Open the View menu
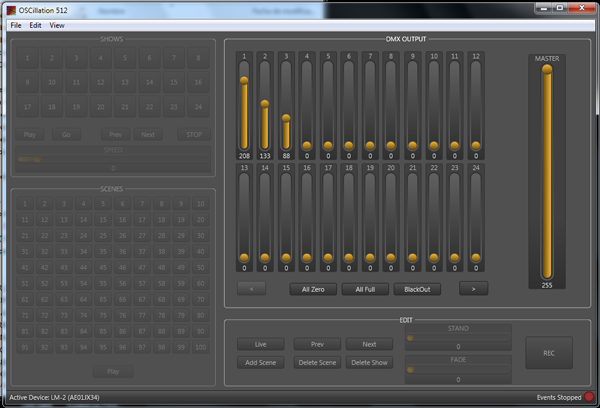Viewport: 600px width, 408px height. (x=57, y=24)
